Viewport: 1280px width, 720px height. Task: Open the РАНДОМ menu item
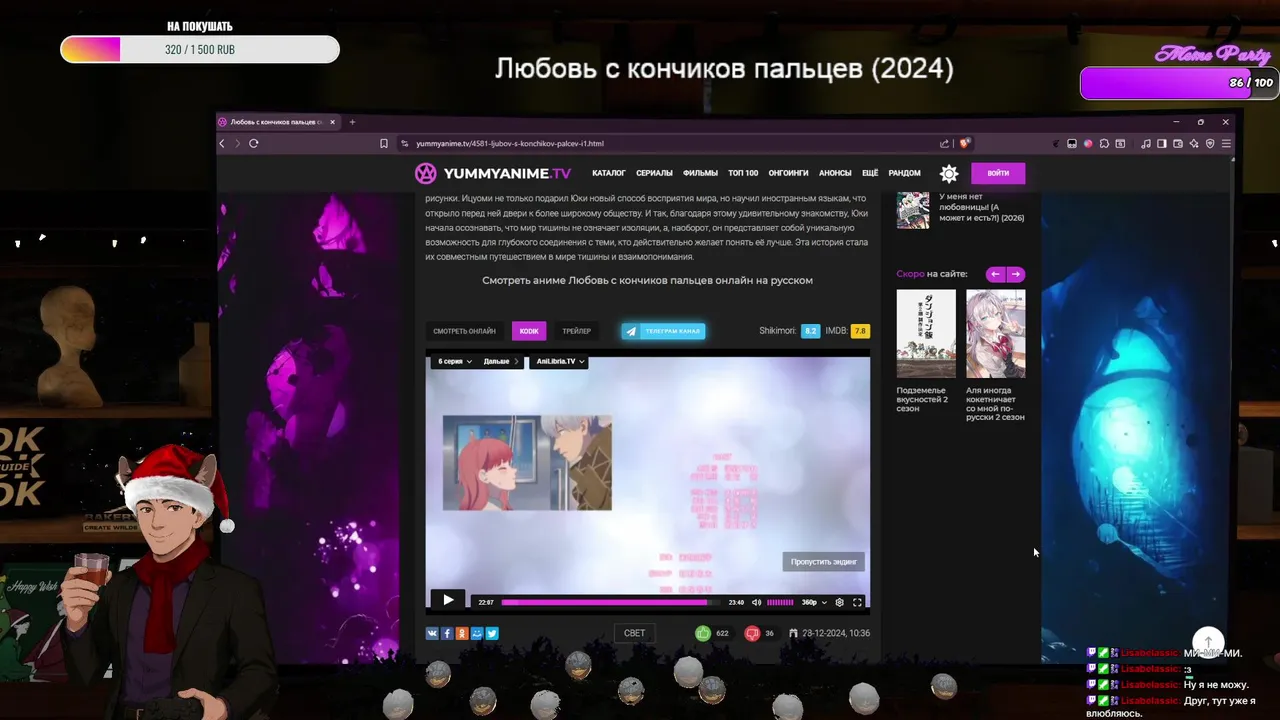tap(904, 173)
